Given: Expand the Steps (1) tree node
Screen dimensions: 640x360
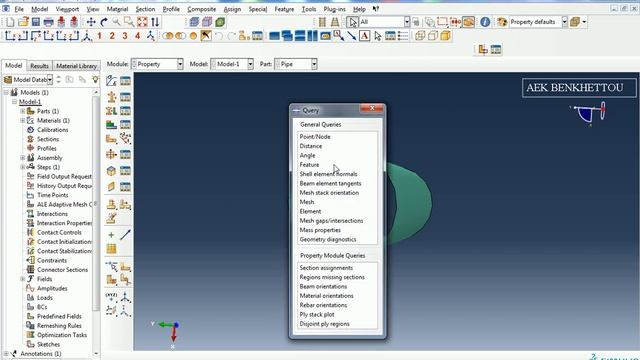Looking at the screenshot, I should click(x=23, y=167).
